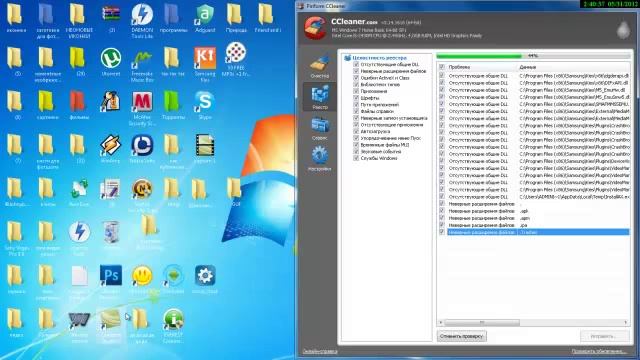Viewport: 640px width, 360px height.
Task: Open the uTorrent desktop icon
Action: coord(111,62)
